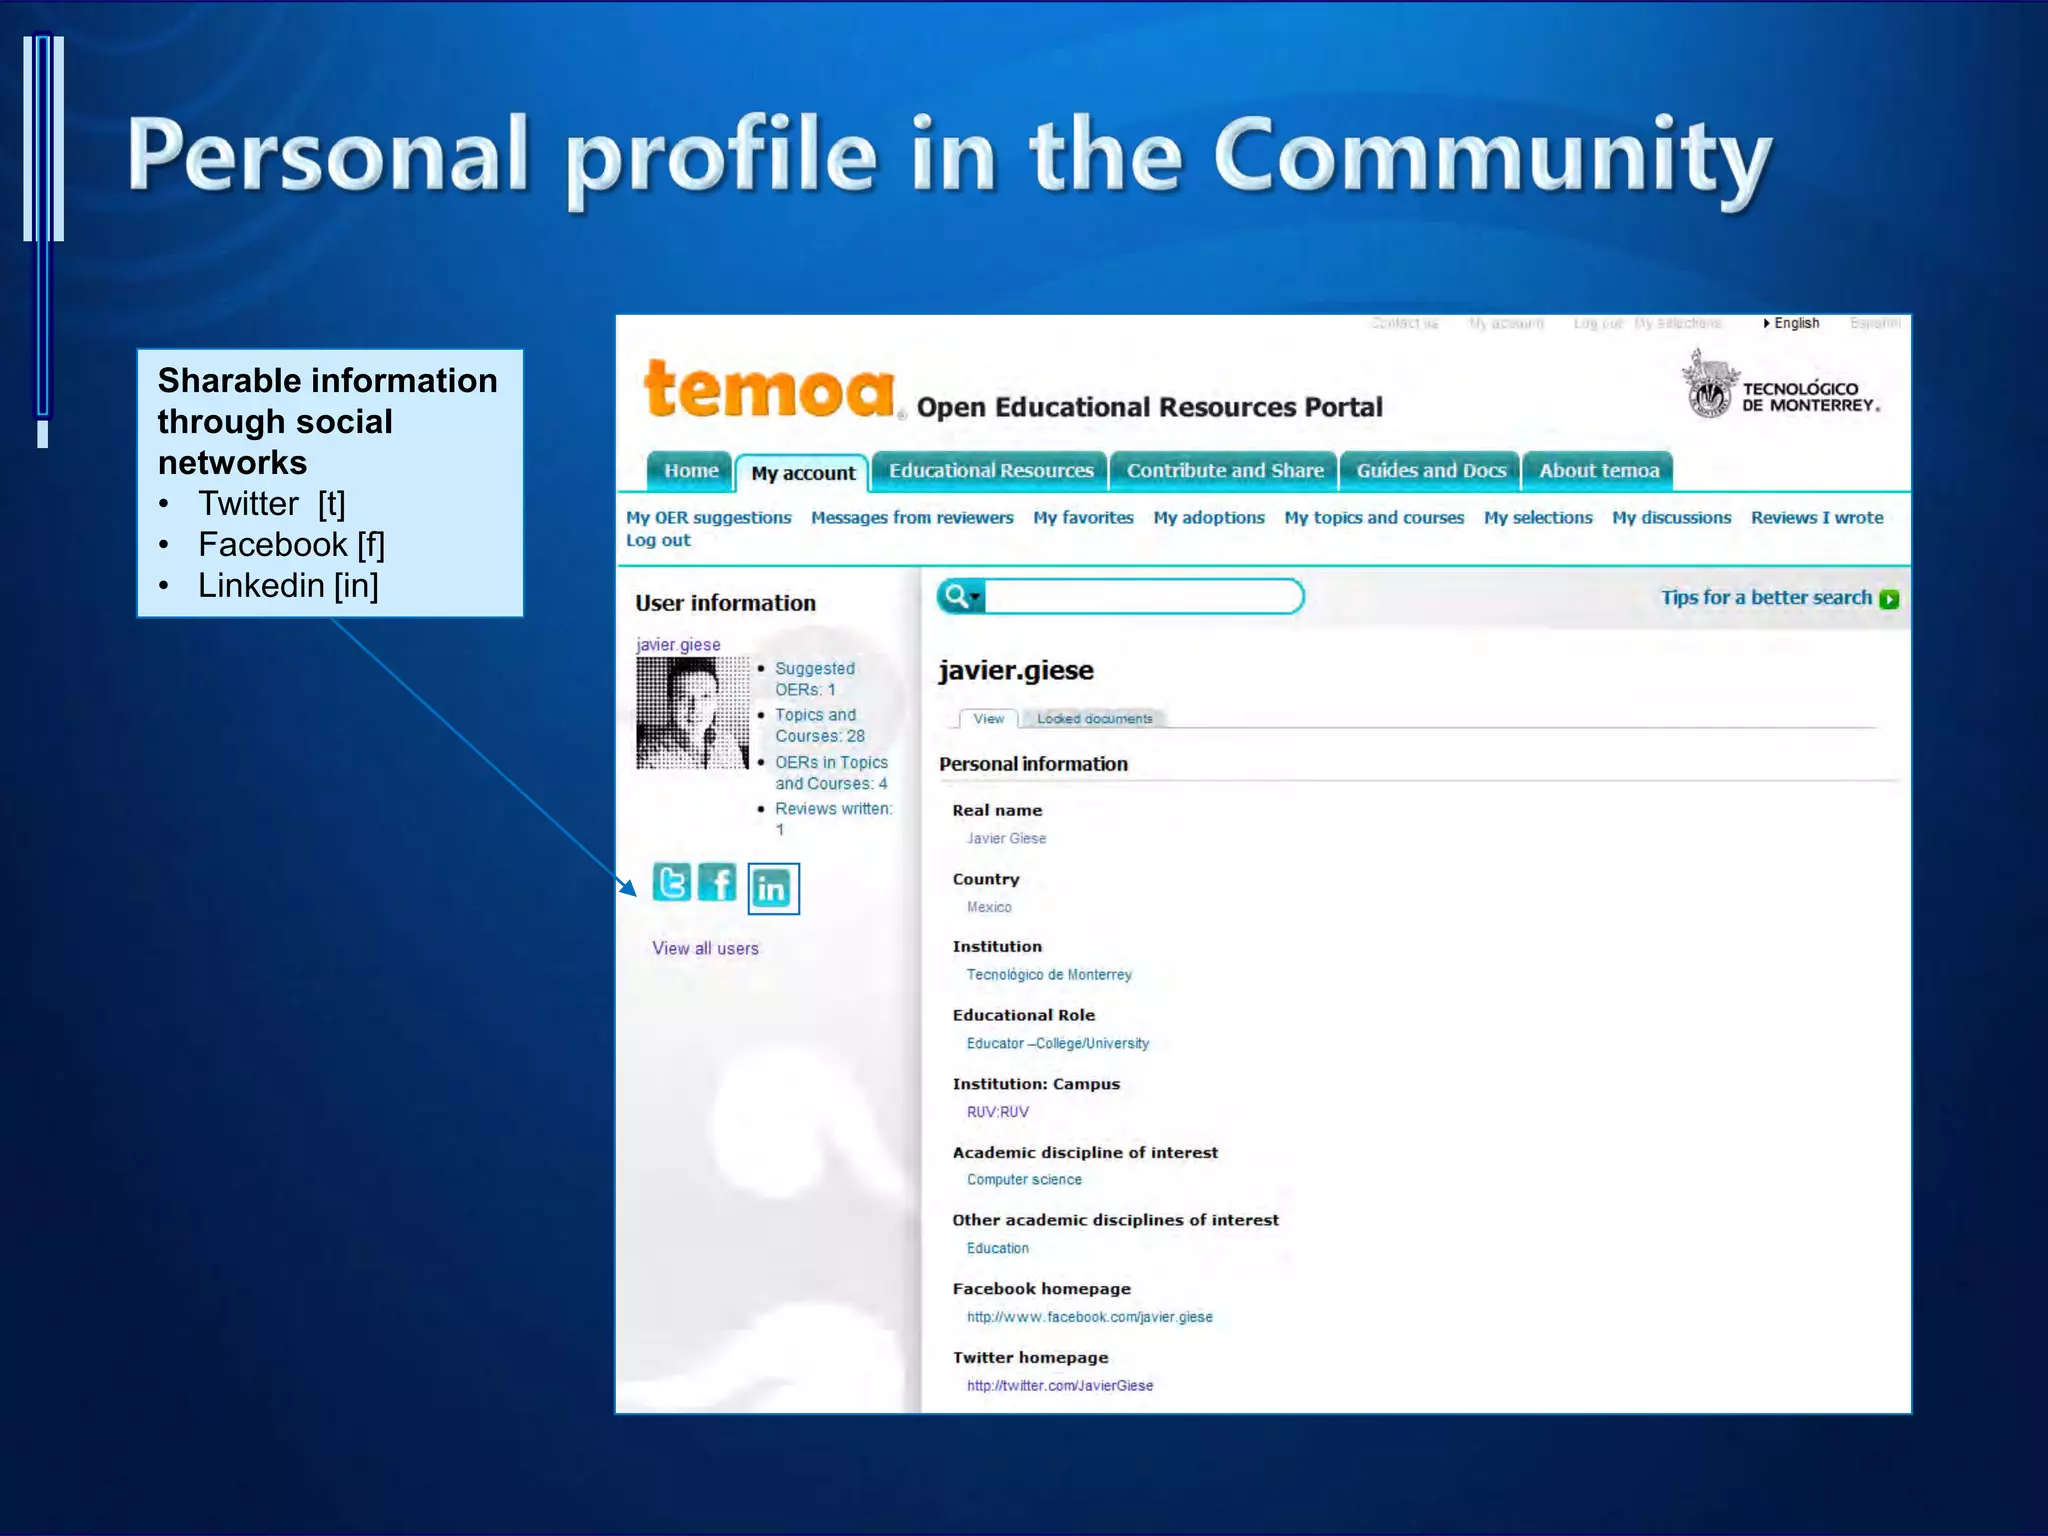Open the Contribute and Share tab

(1225, 471)
